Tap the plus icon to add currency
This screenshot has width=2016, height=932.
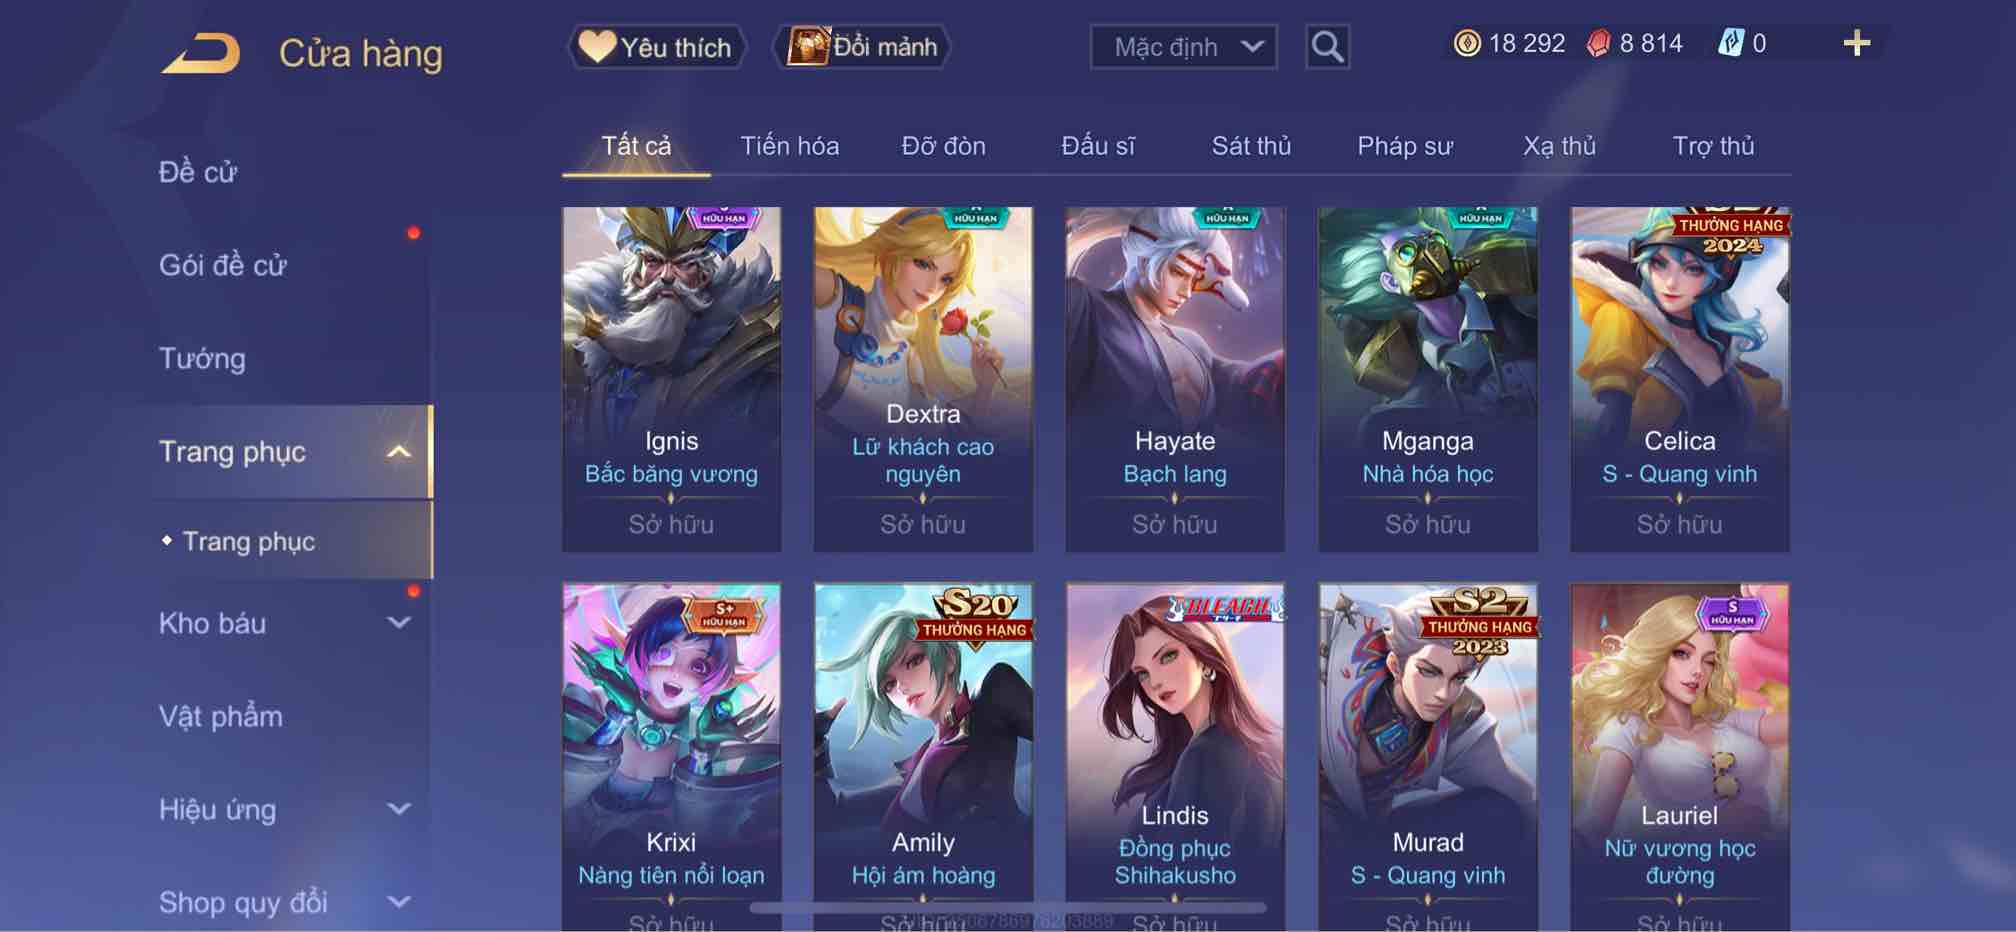tap(1856, 43)
